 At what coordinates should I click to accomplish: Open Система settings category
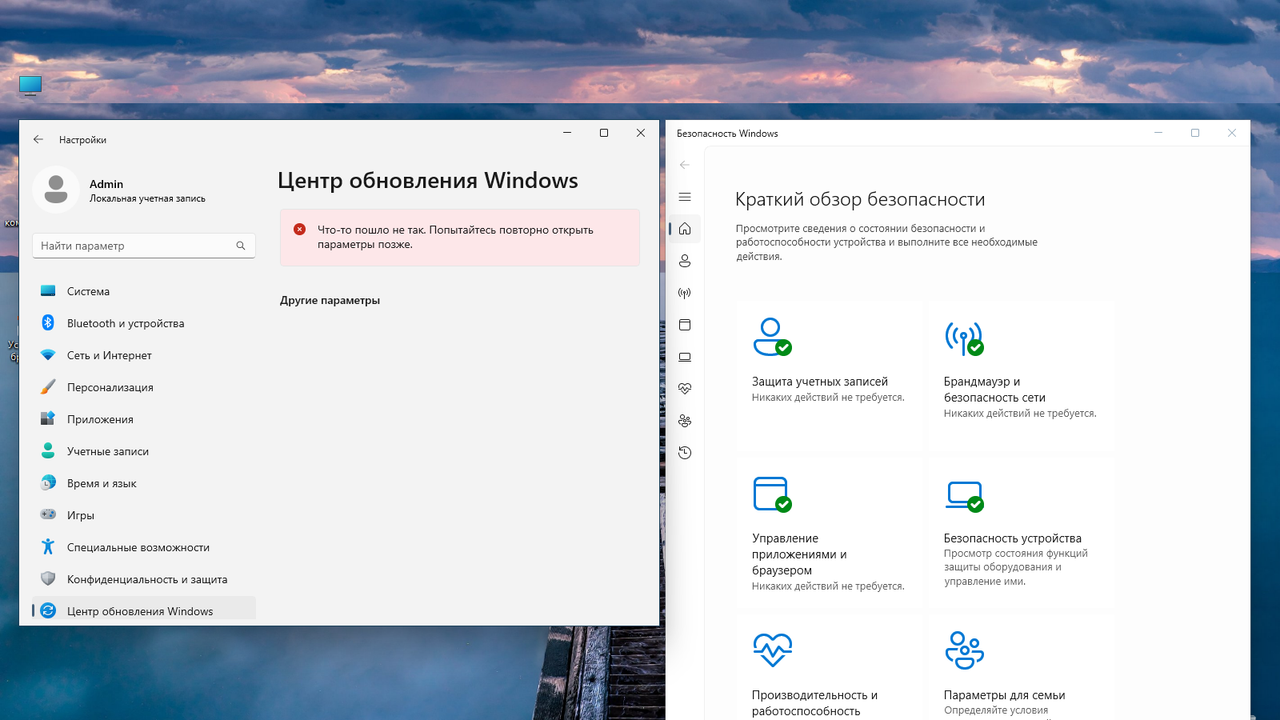(144, 291)
